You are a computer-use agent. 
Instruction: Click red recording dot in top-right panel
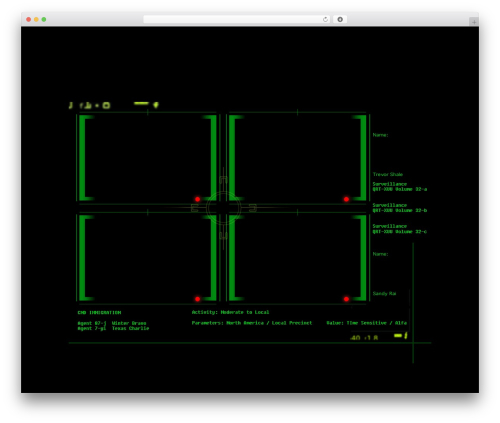coord(346,199)
